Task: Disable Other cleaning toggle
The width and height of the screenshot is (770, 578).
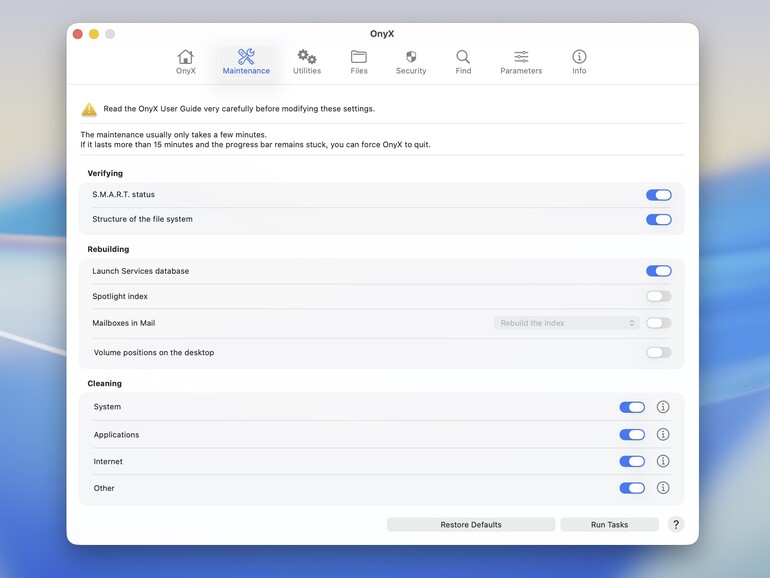Action: click(x=632, y=488)
